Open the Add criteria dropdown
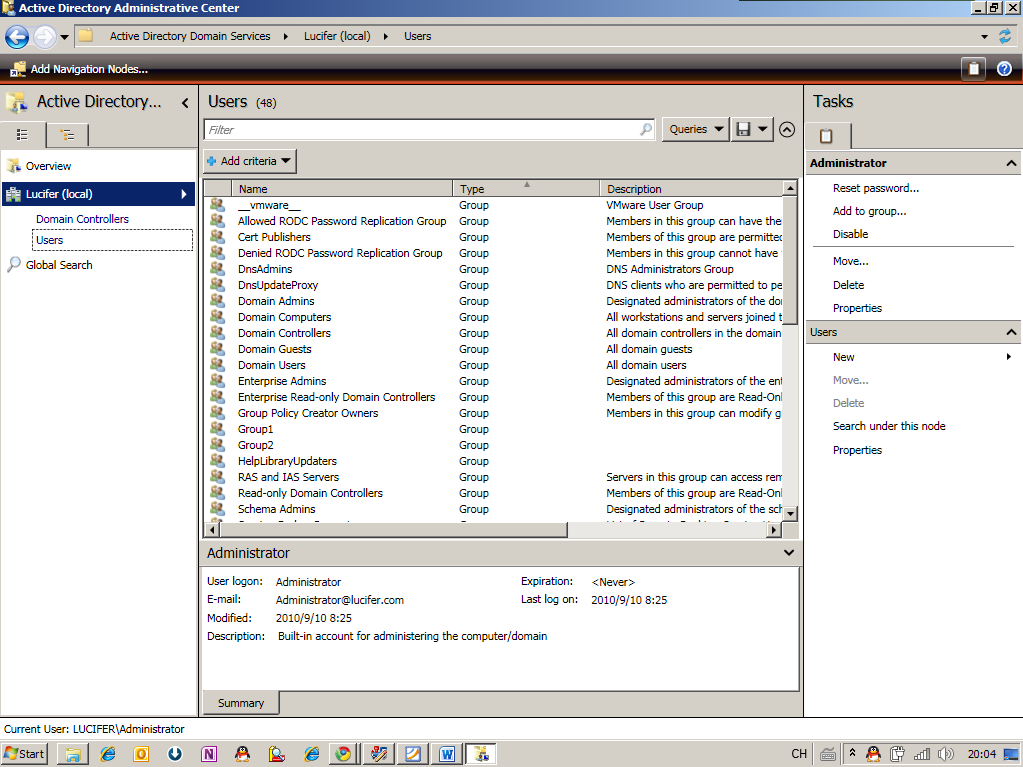The image size is (1023, 767). [x=250, y=161]
